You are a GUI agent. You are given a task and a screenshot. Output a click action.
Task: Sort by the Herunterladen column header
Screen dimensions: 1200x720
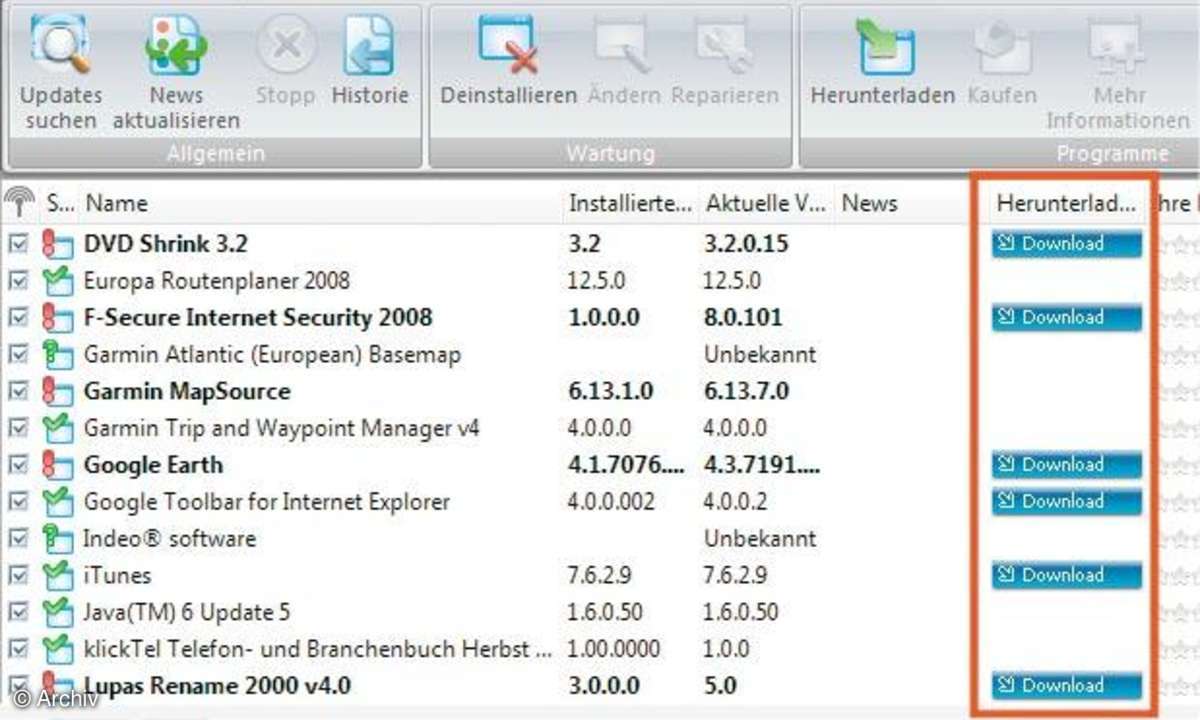[1066, 203]
